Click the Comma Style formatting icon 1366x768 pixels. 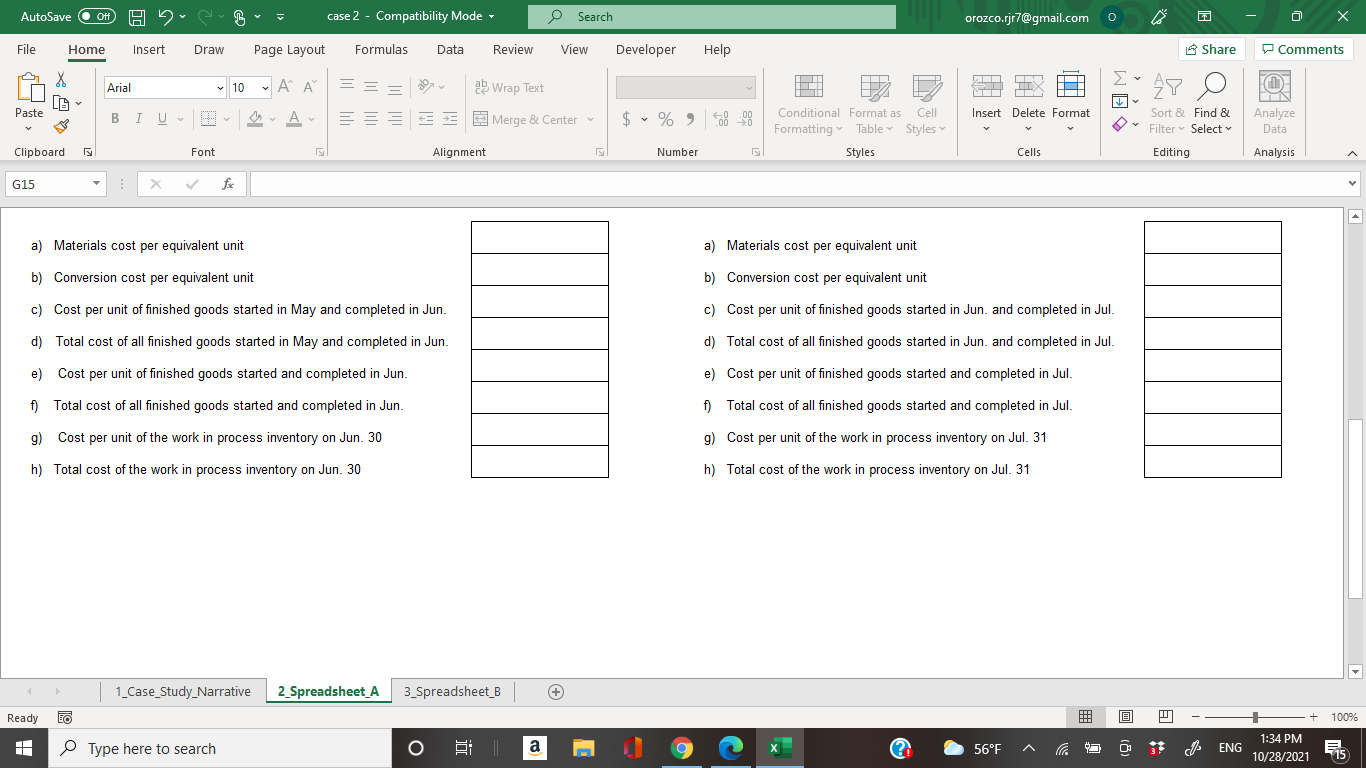[690, 119]
